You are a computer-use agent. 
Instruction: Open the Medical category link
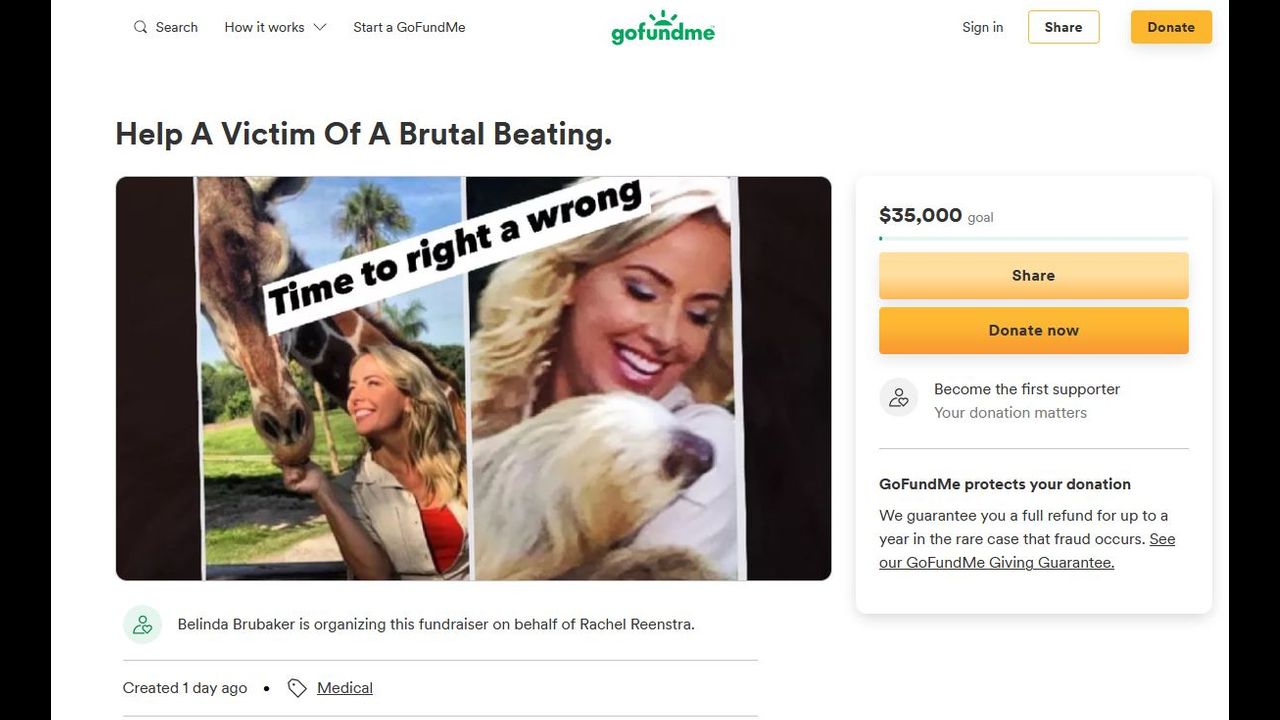(x=345, y=688)
